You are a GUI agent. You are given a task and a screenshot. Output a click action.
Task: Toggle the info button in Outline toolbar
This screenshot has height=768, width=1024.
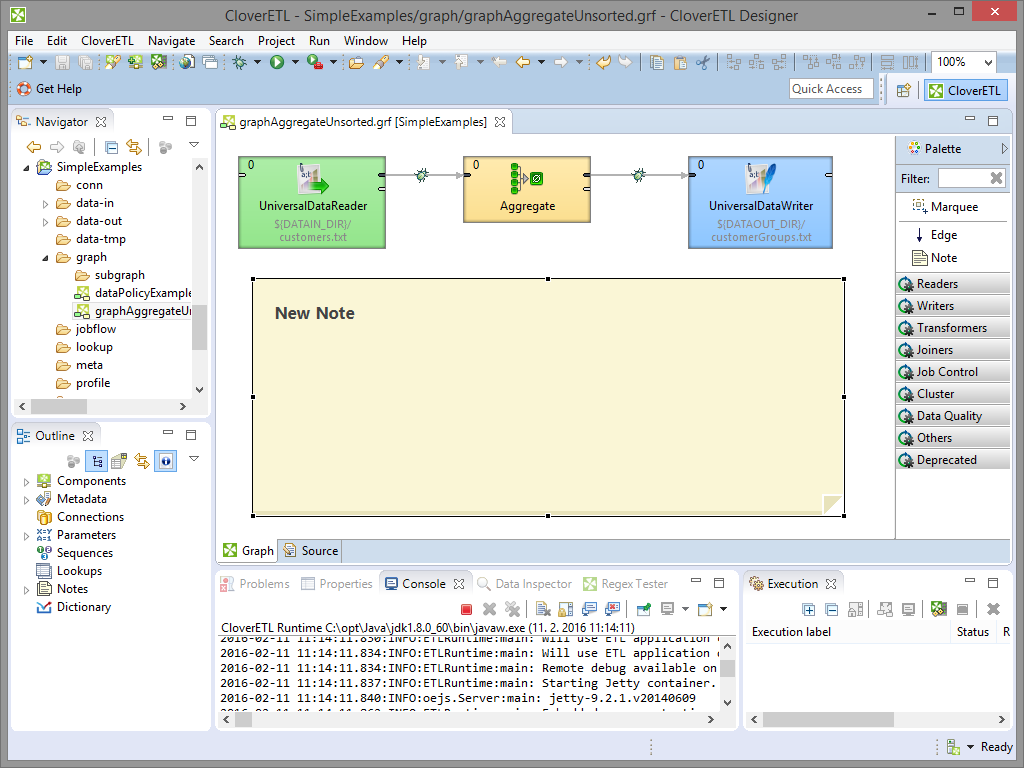tap(165, 461)
